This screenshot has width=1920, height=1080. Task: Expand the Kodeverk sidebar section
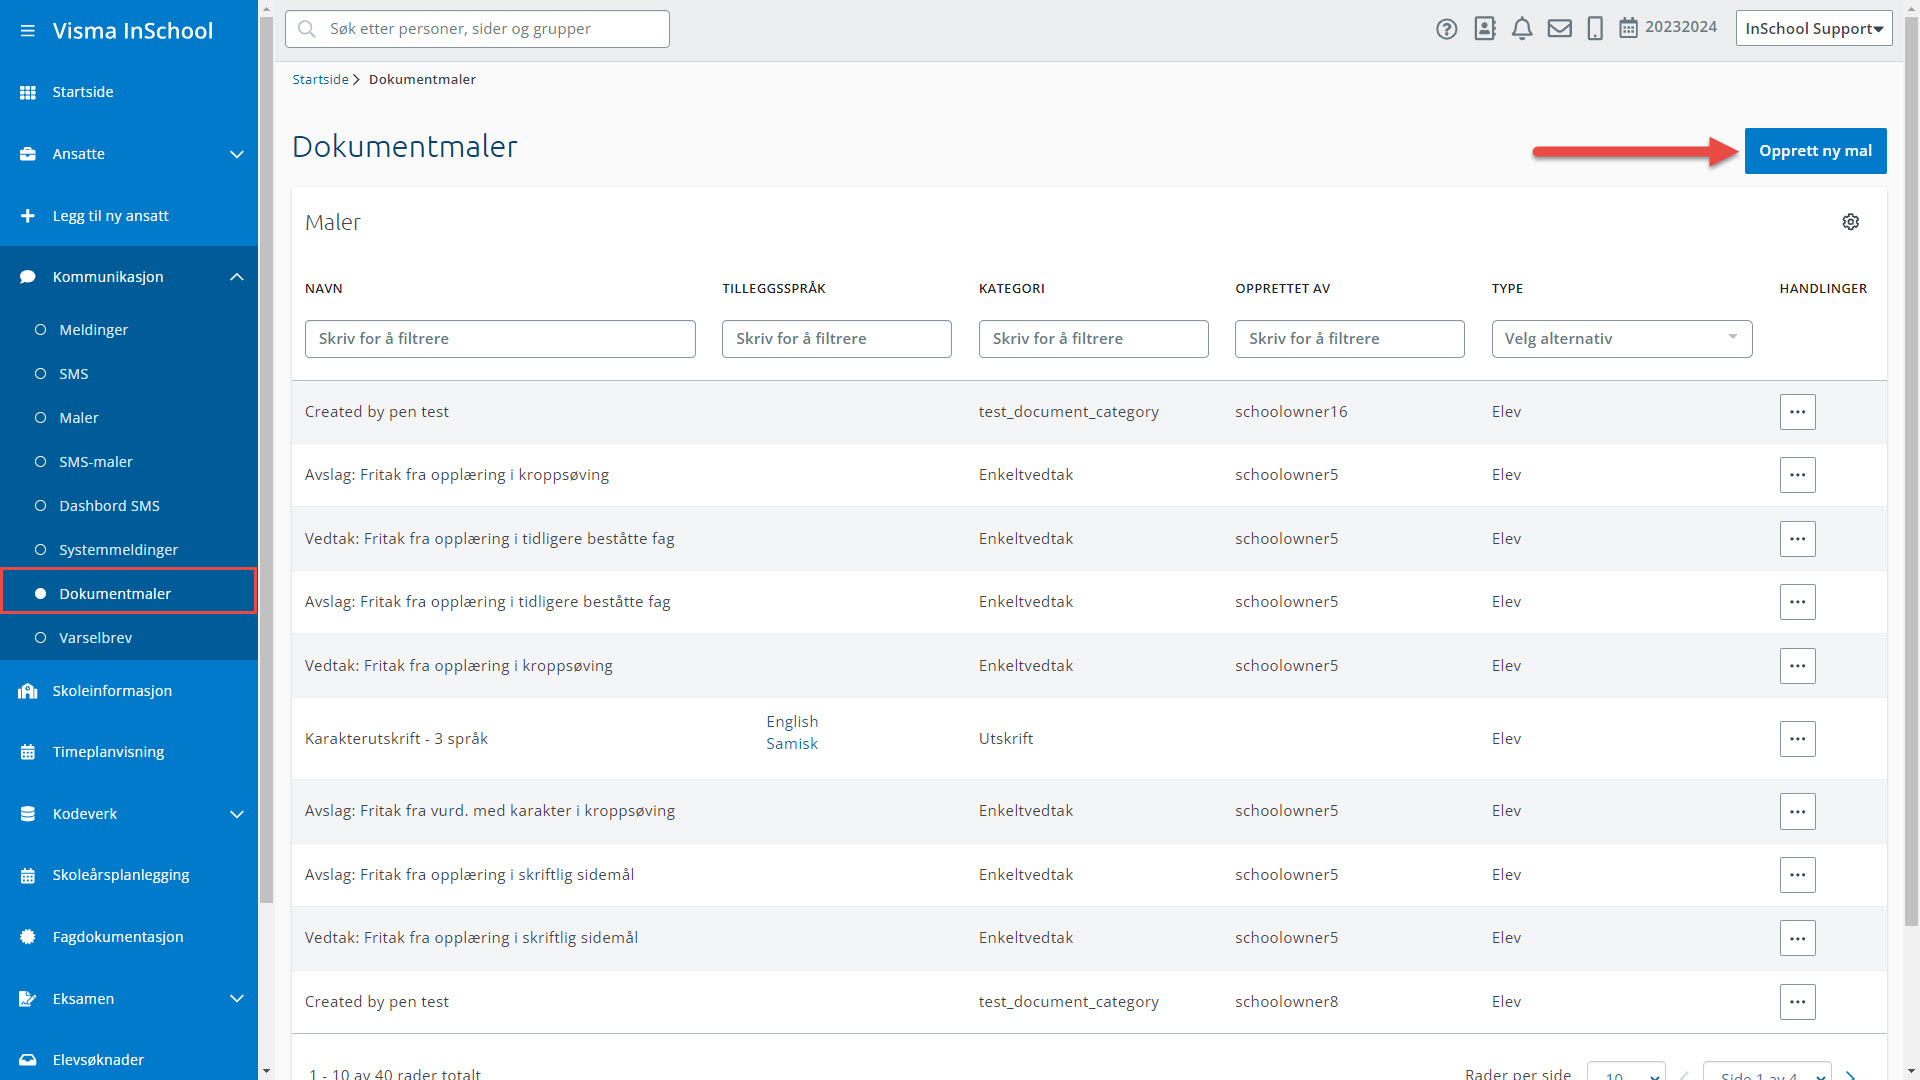pyautogui.click(x=236, y=814)
